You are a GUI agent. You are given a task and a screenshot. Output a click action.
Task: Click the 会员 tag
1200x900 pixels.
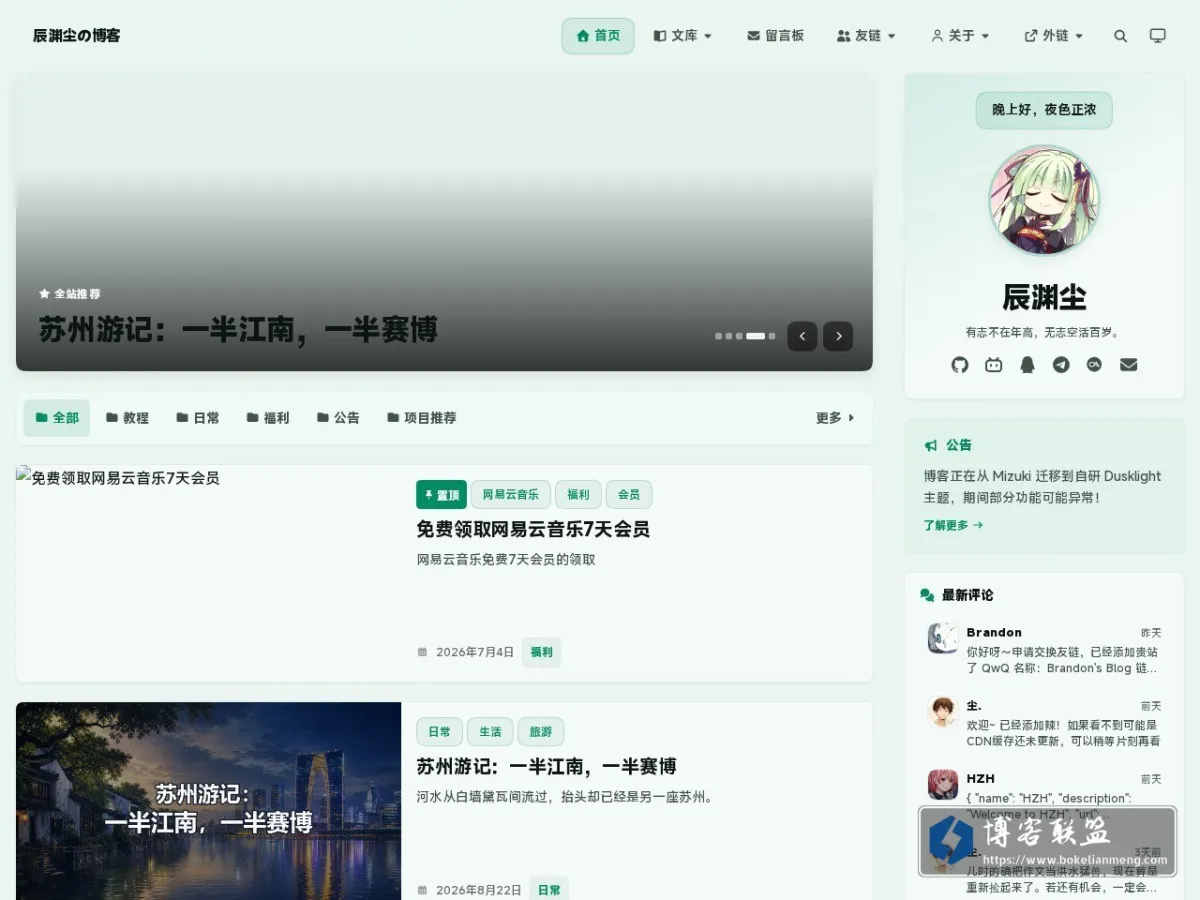629,495
